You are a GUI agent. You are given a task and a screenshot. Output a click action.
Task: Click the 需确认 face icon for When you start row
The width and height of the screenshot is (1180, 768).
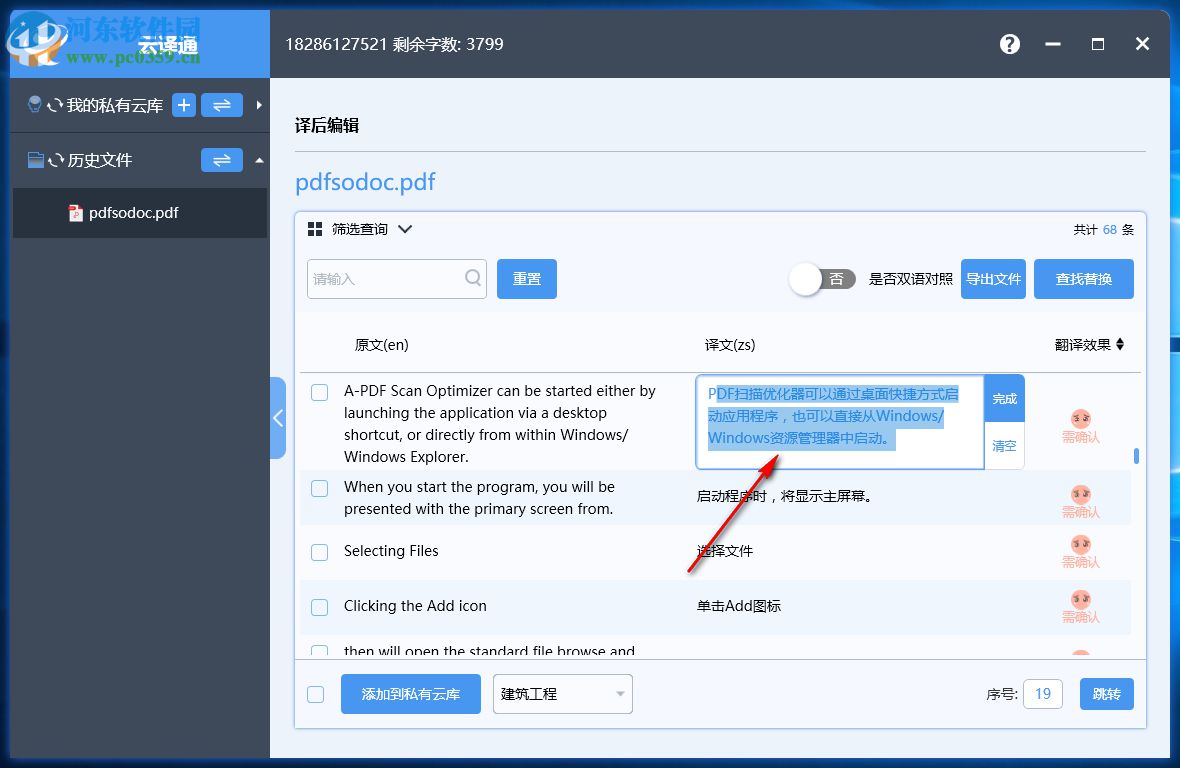coord(1081,494)
